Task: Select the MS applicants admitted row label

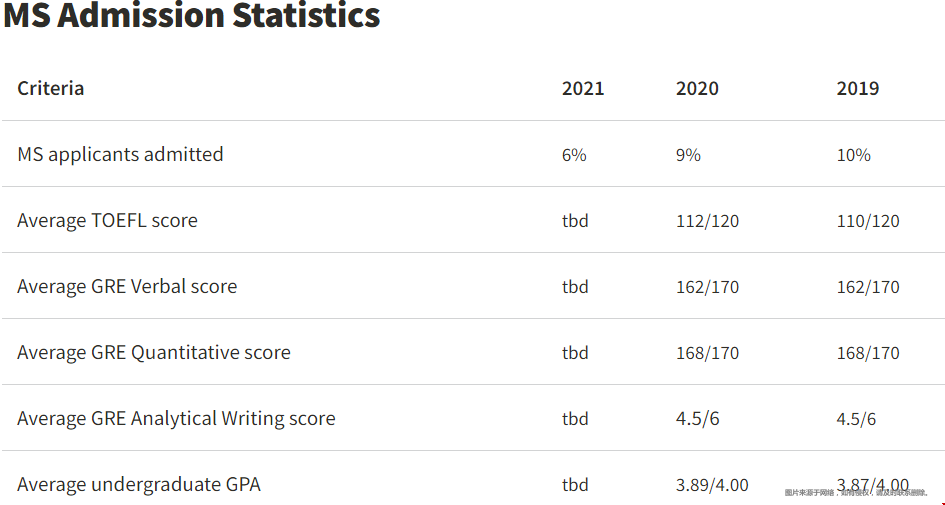Action: (120, 154)
